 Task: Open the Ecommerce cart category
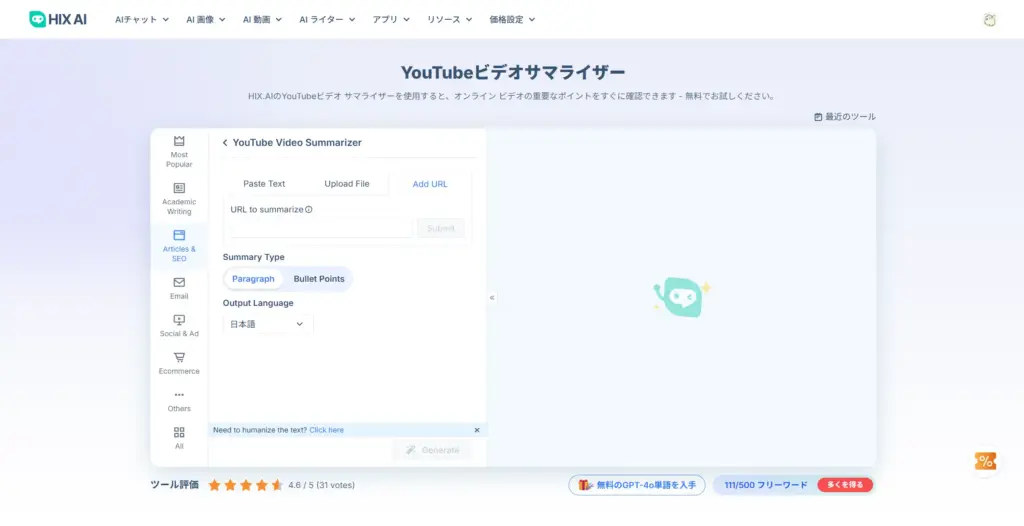(x=179, y=358)
